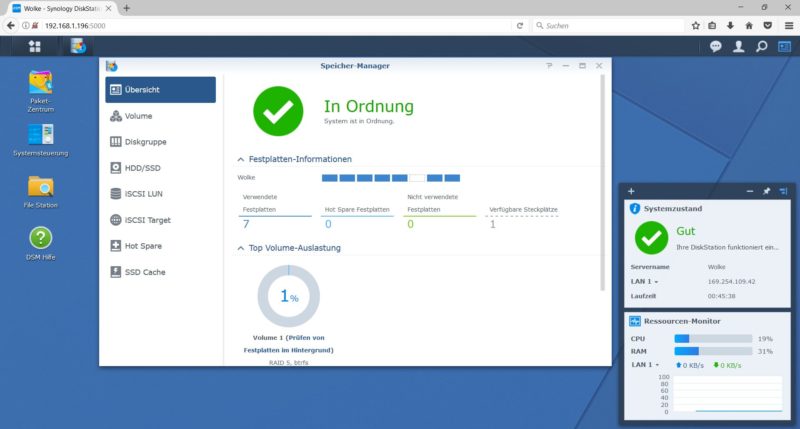The height and width of the screenshot is (429, 800).
Task: Click DSM search magnifier icon
Action: (x=761, y=46)
